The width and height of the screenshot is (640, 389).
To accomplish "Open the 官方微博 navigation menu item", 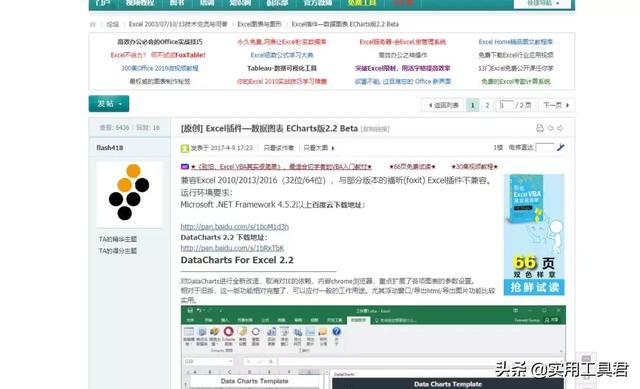I will click(x=318, y=3).
